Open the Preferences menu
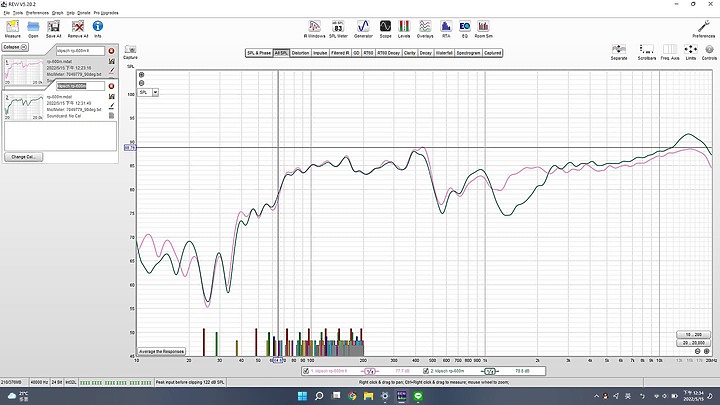The height and width of the screenshot is (405, 720). click(37, 13)
